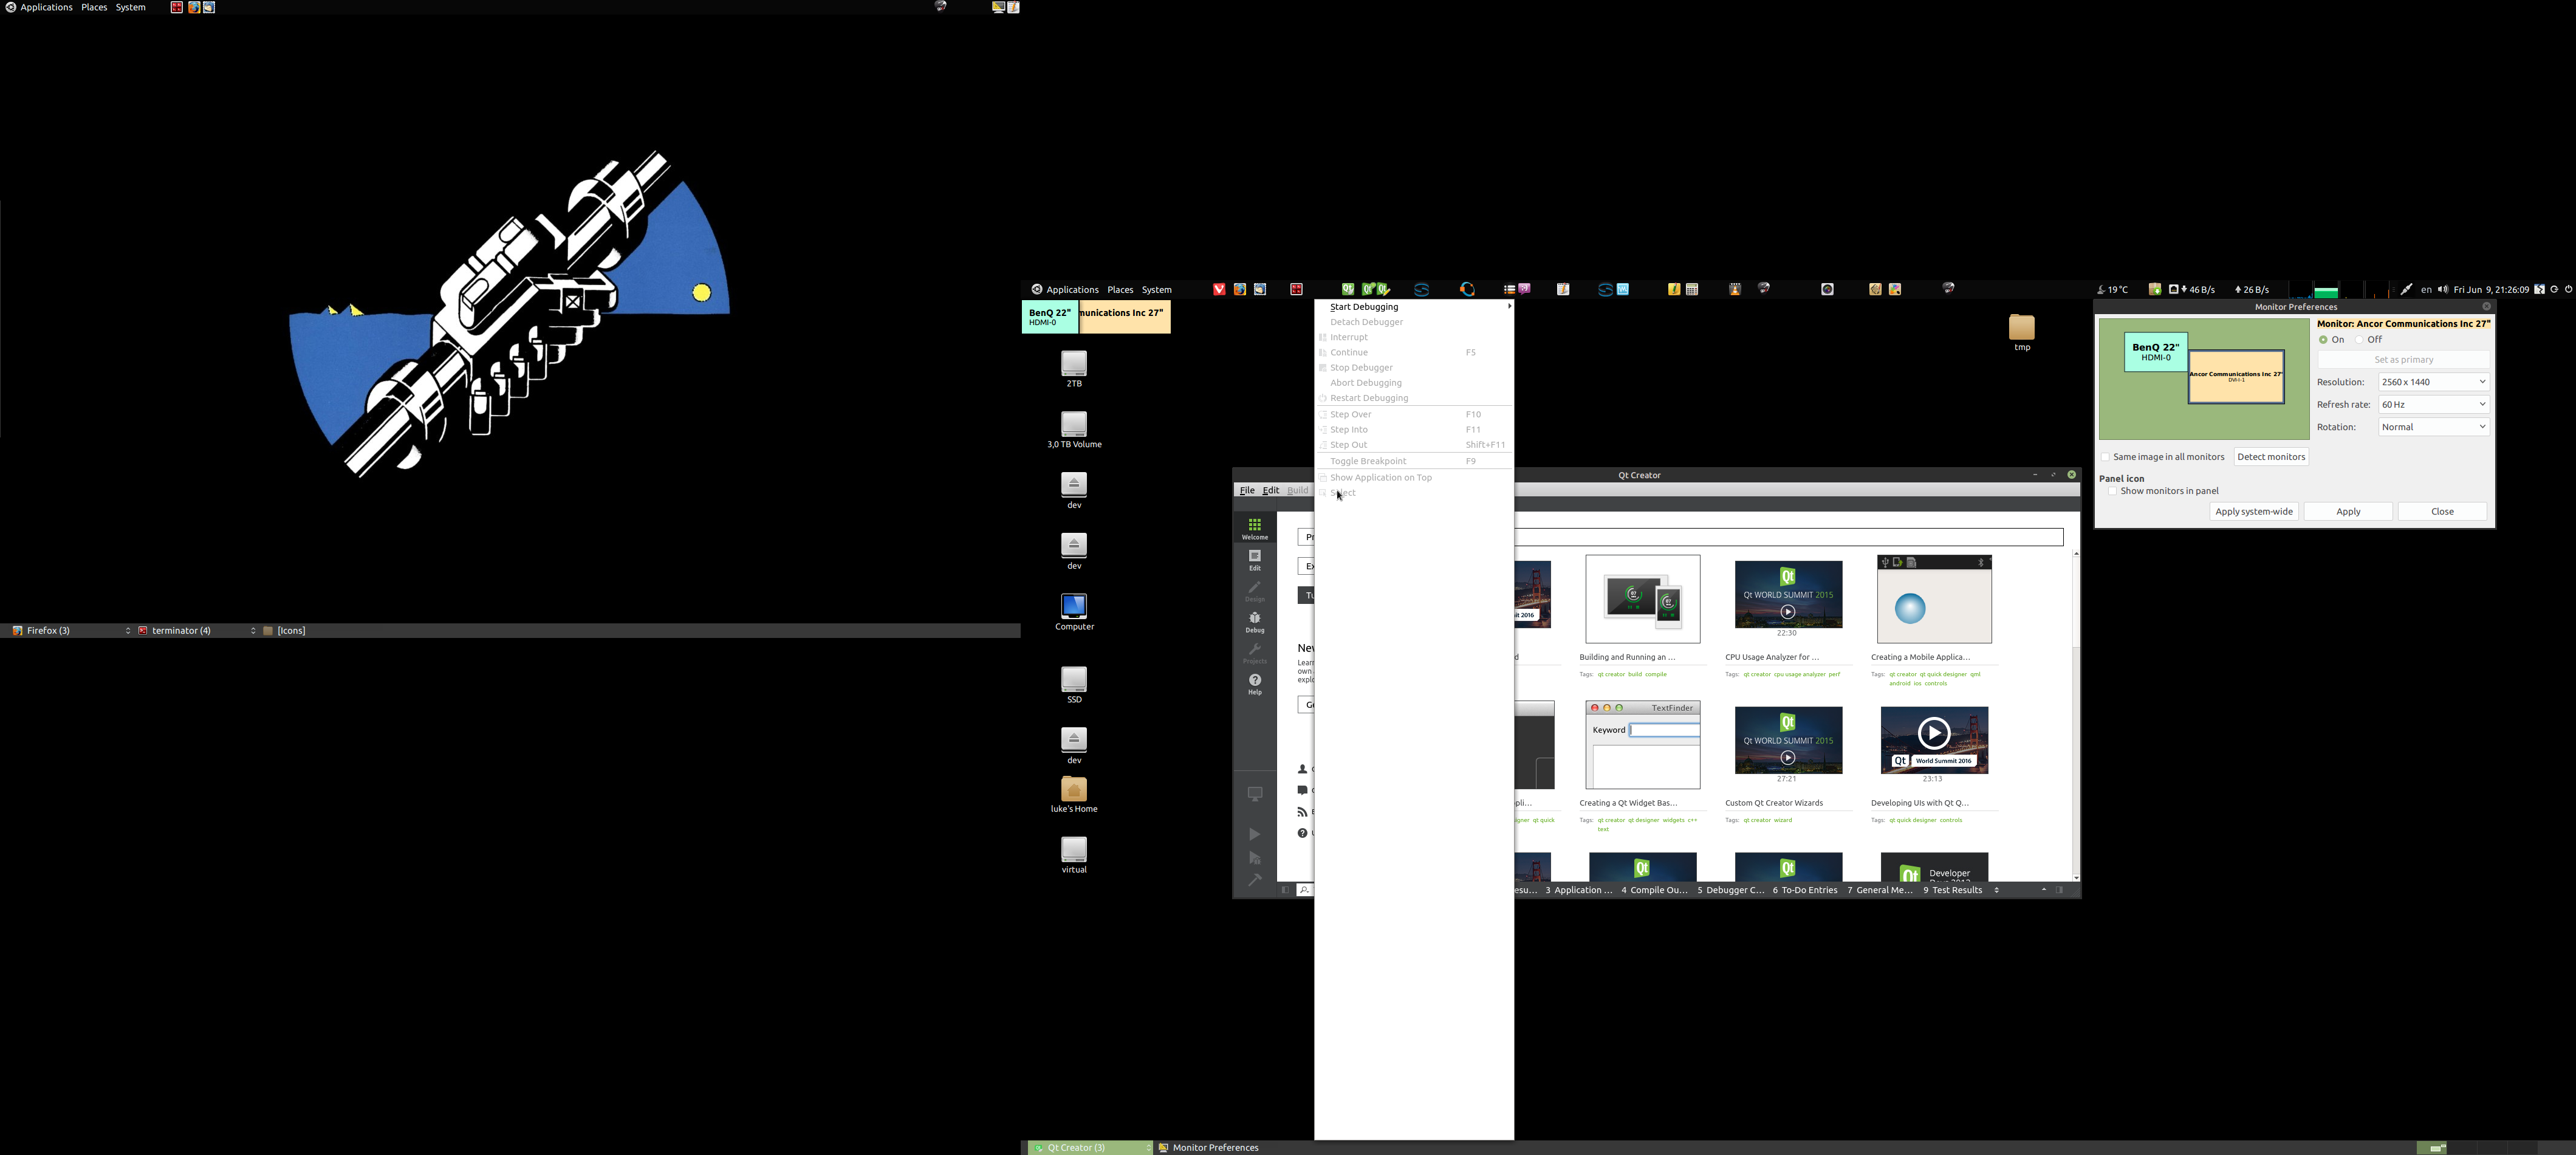Select the tmp folder on desktop

tap(2021, 330)
